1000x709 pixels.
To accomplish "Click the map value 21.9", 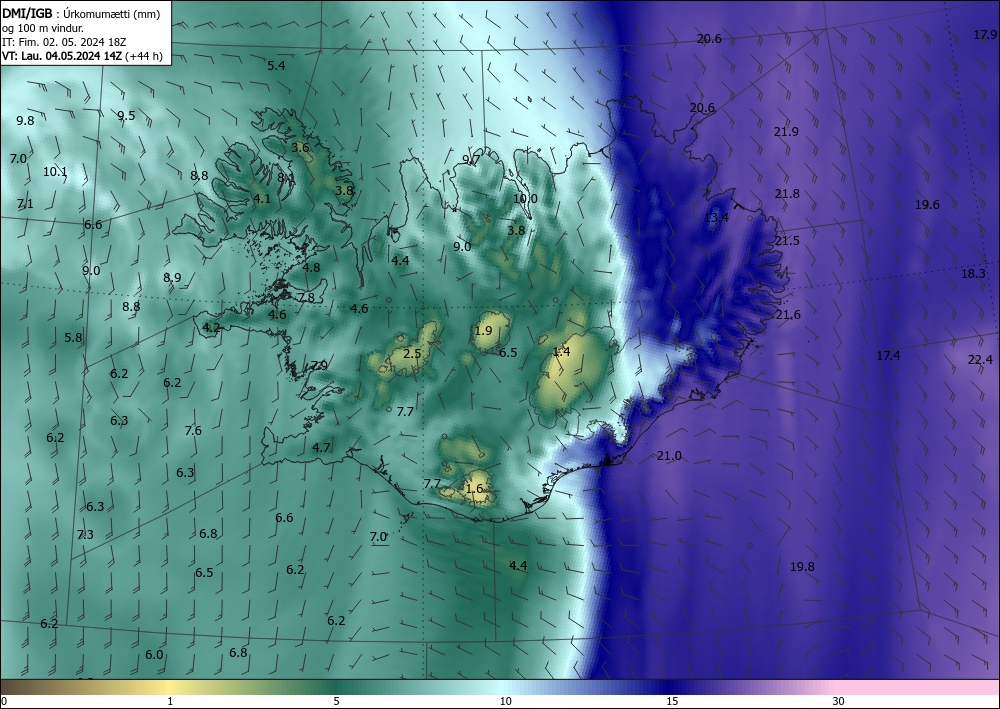I will click(786, 132).
